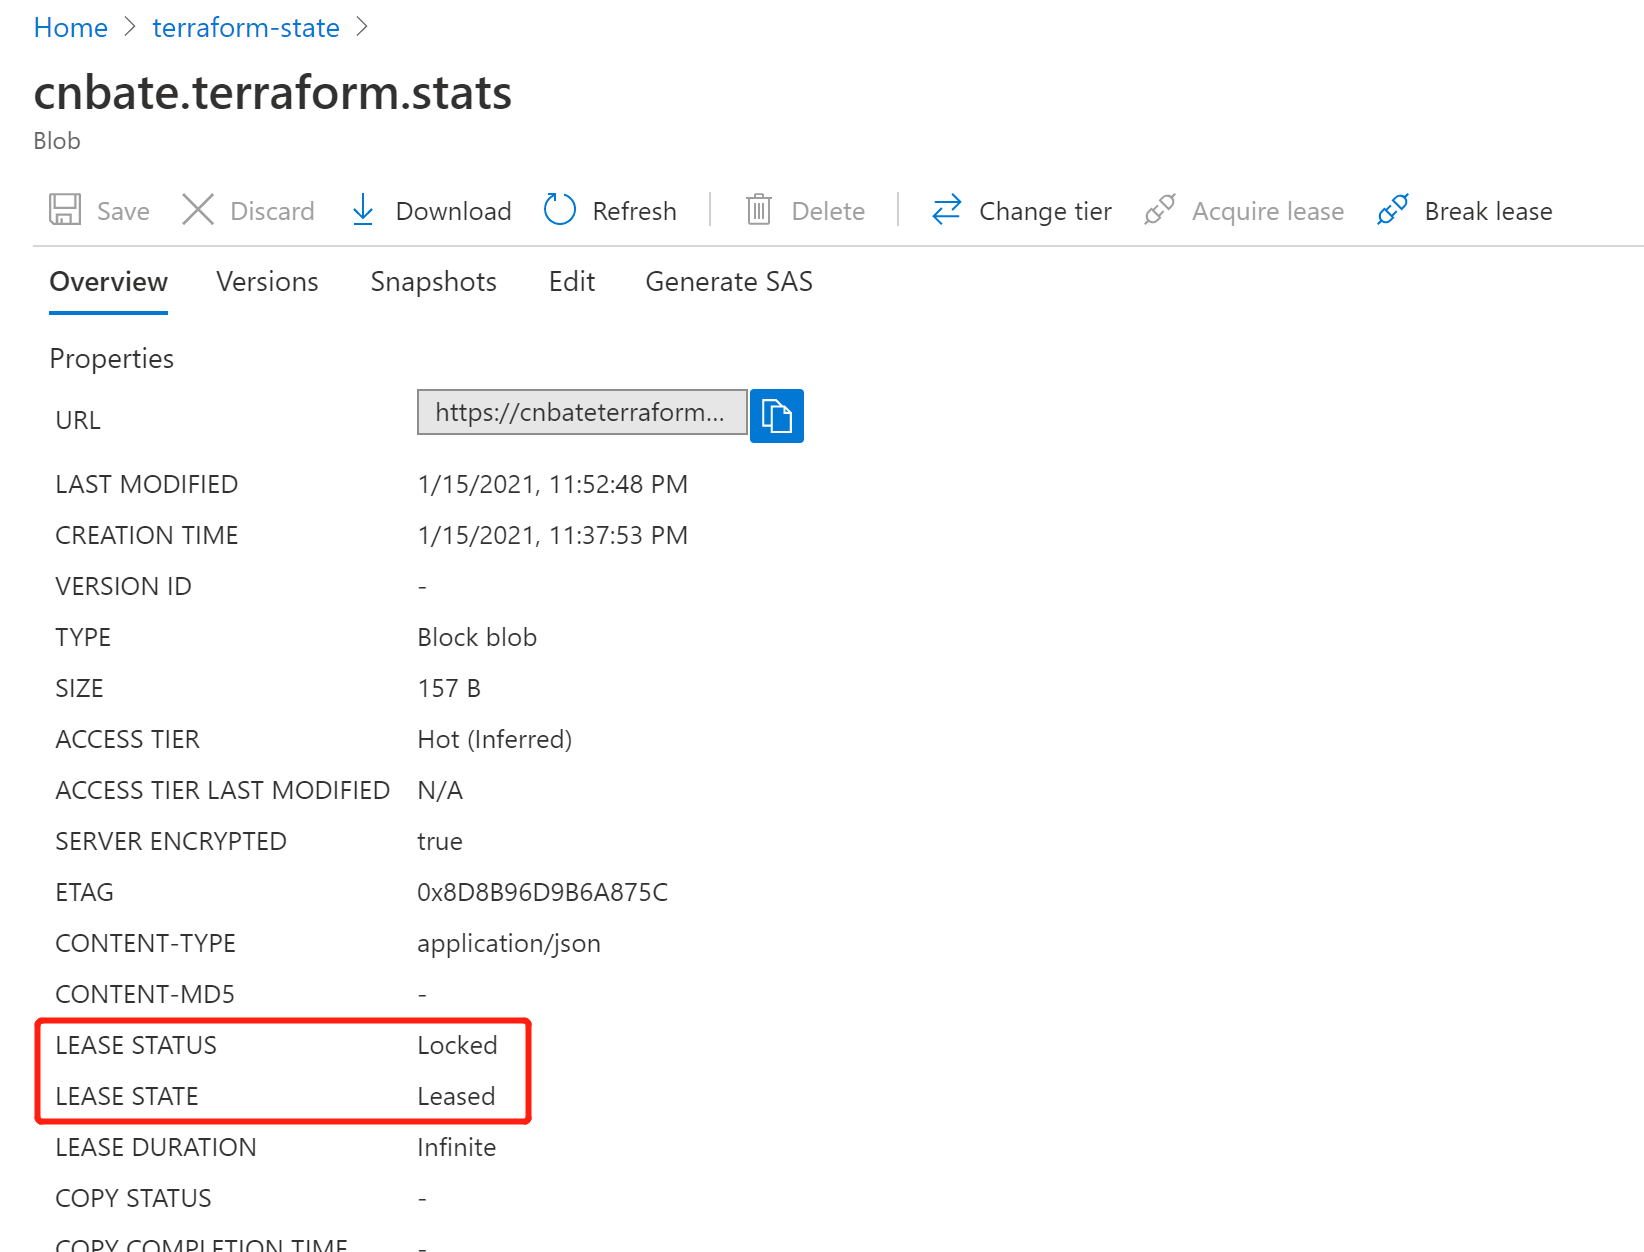Click the lease duration value 'Infinite'
1644x1252 pixels.
pos(456,1147)
